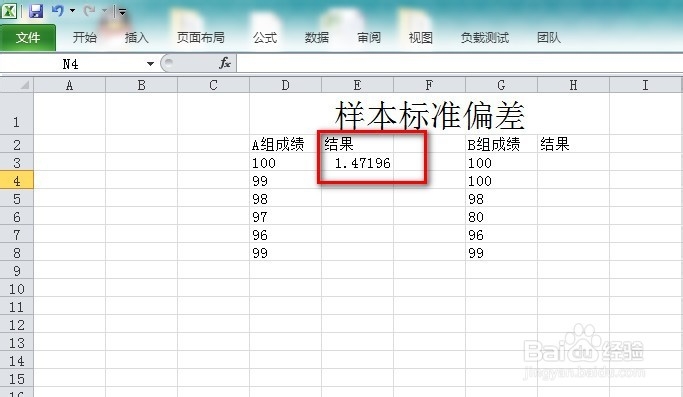Customize the Quick Access Toolbar dropdown
Screen dimensions: 683x397
click(x=122, y=12)
